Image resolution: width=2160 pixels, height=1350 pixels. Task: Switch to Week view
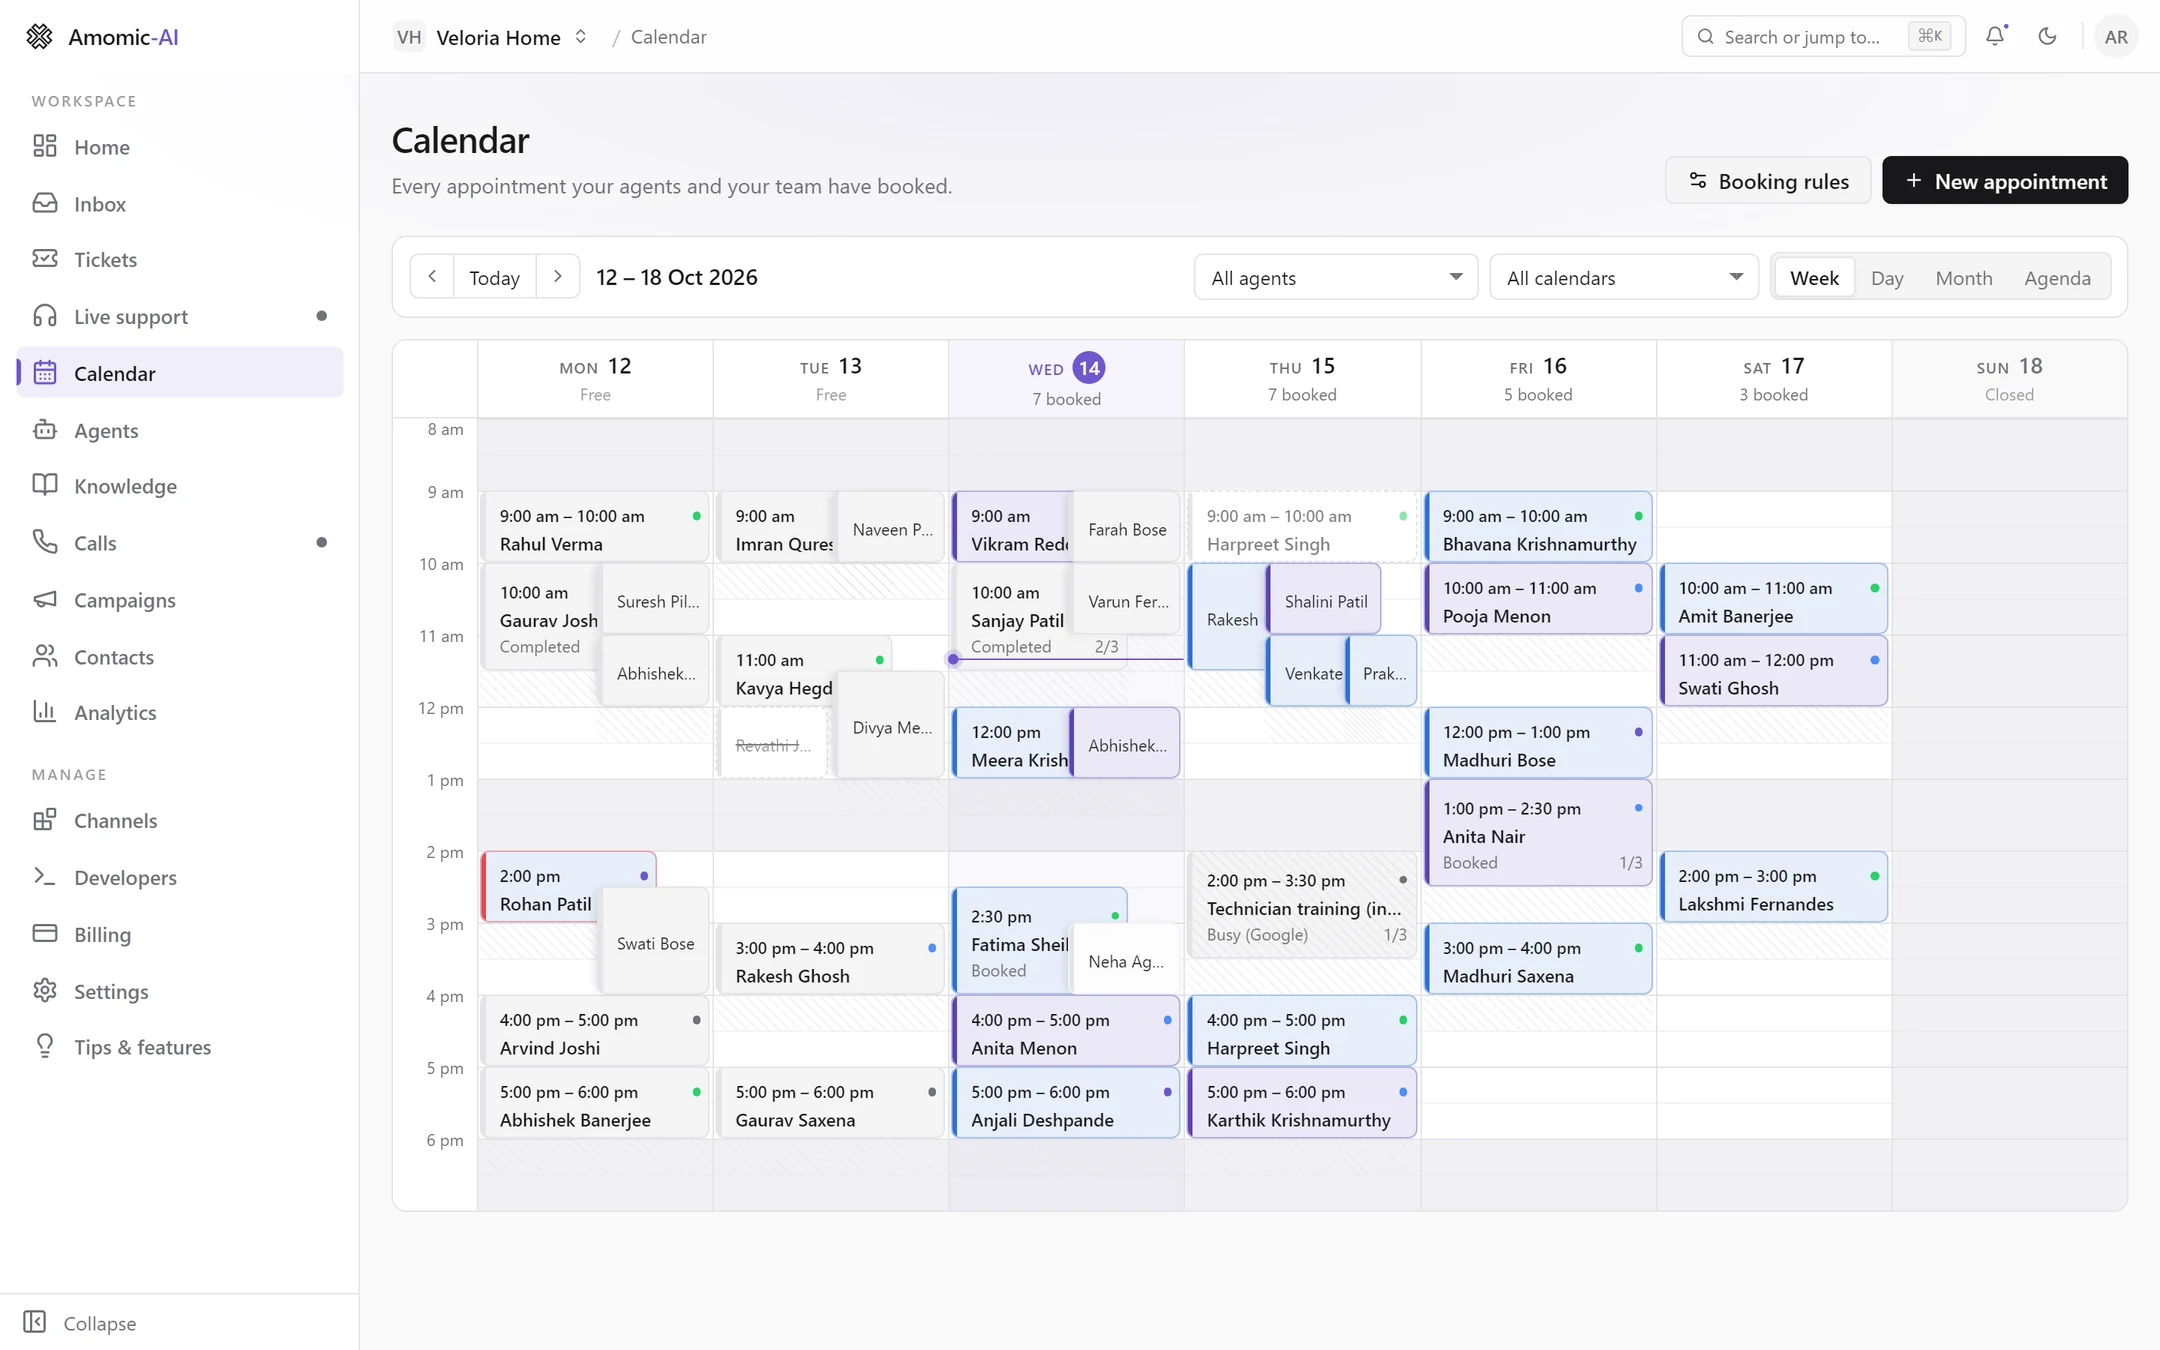(1814, 277)
